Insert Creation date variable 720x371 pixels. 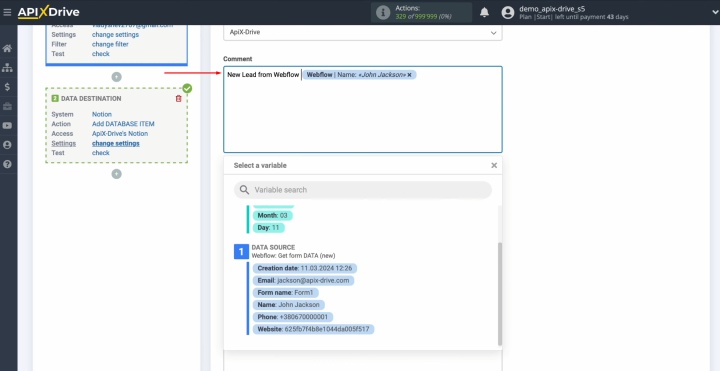(x=304, y=268)
